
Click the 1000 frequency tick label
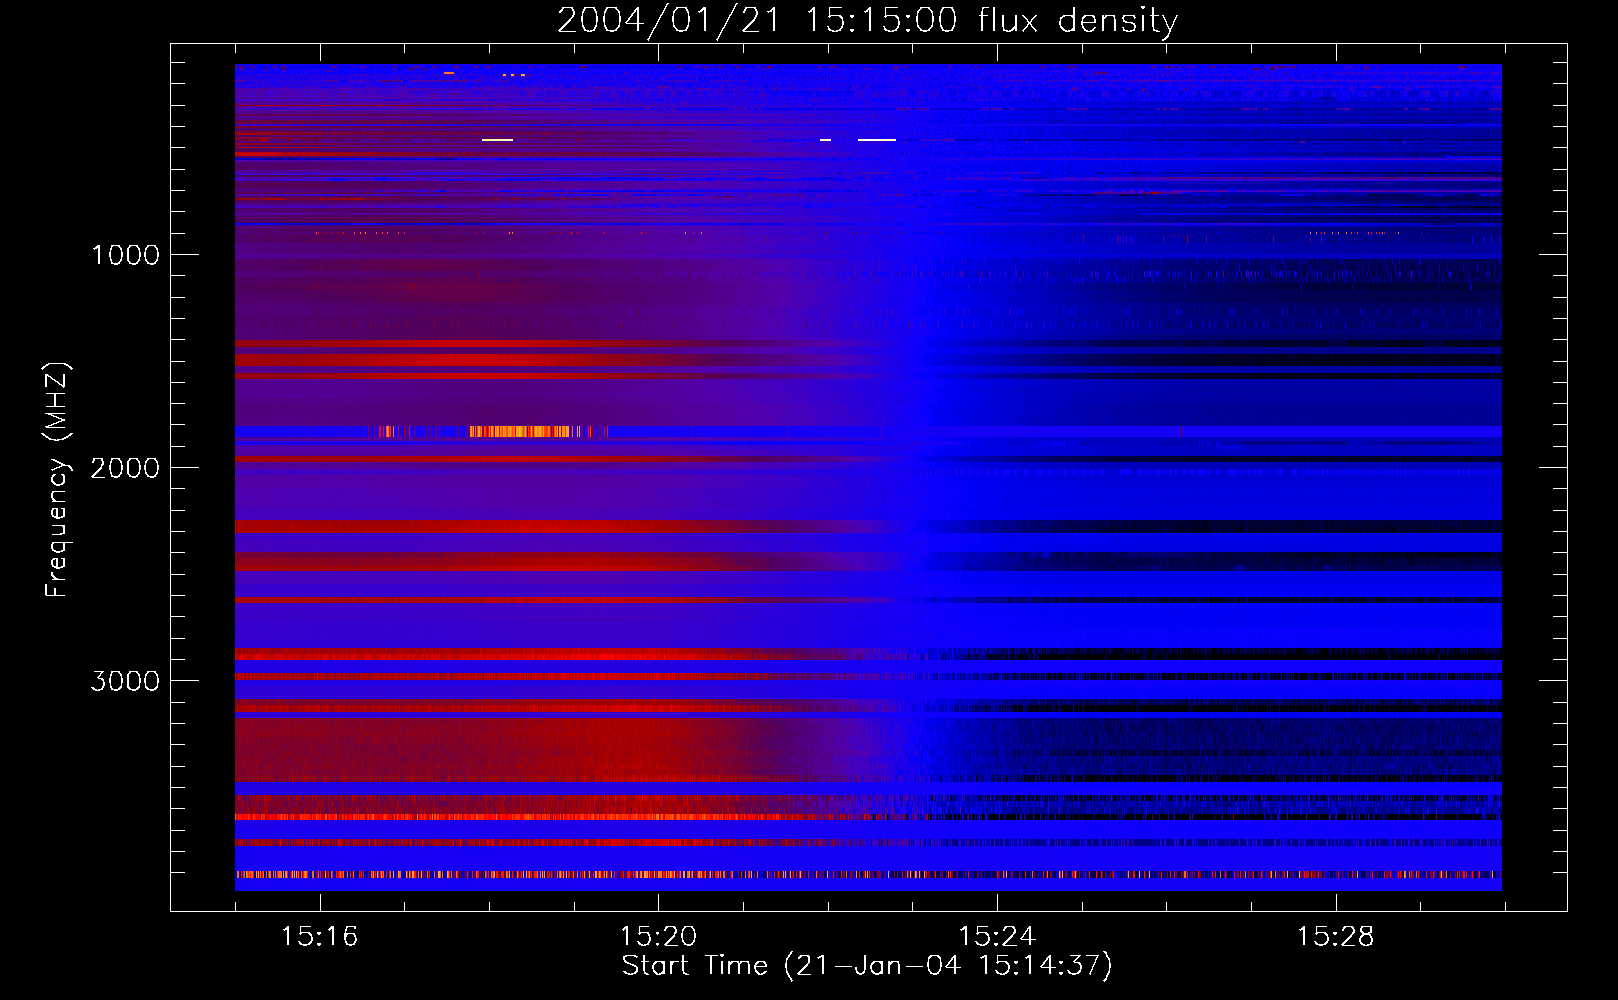(x=125, y=255)
